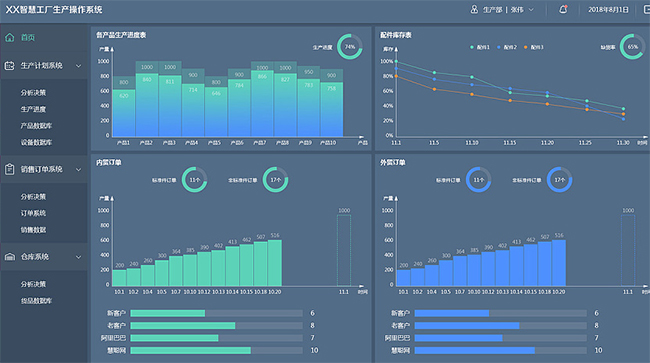The height and width of the screenshot is (363, 650).
Task: Open 生产进度 in the sidebar
Action: [x=33, y=109]
